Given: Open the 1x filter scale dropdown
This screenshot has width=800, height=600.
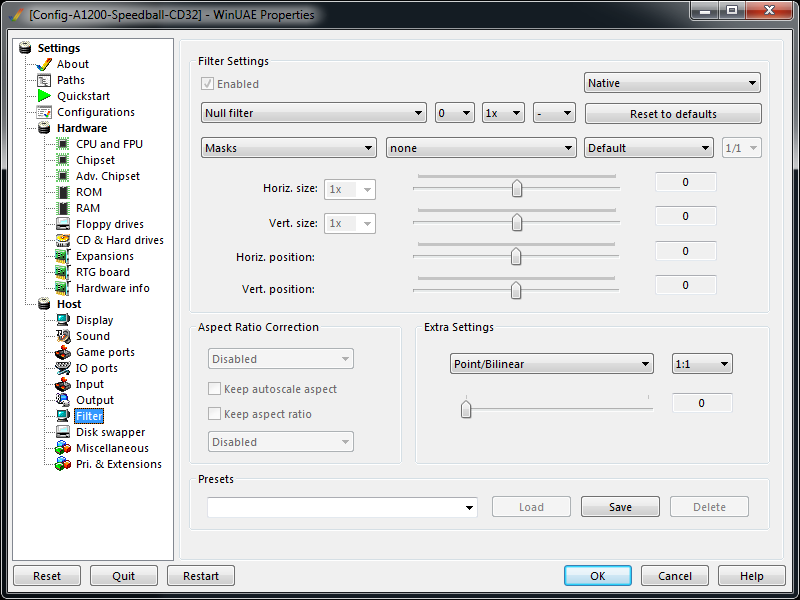Looking at the screenshot, I should [503, 113].
